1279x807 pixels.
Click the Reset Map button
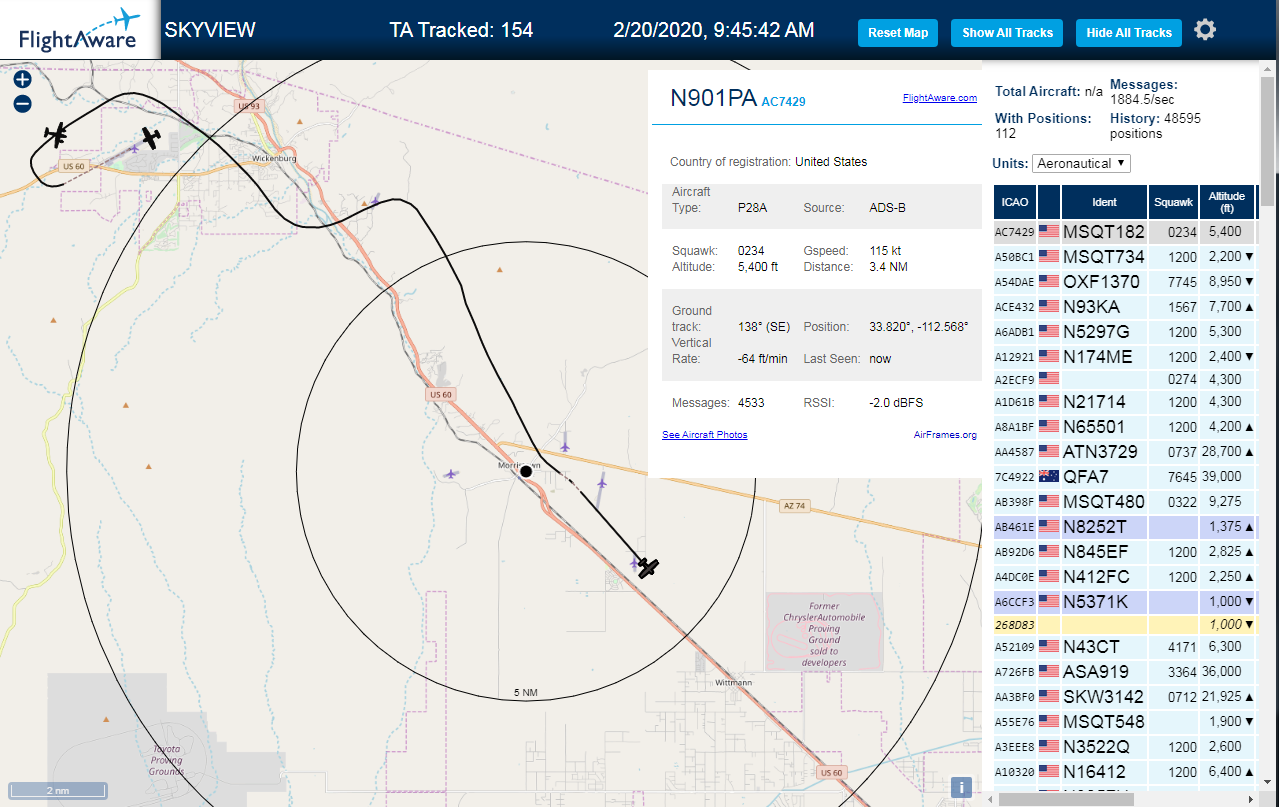pos(898,33)
